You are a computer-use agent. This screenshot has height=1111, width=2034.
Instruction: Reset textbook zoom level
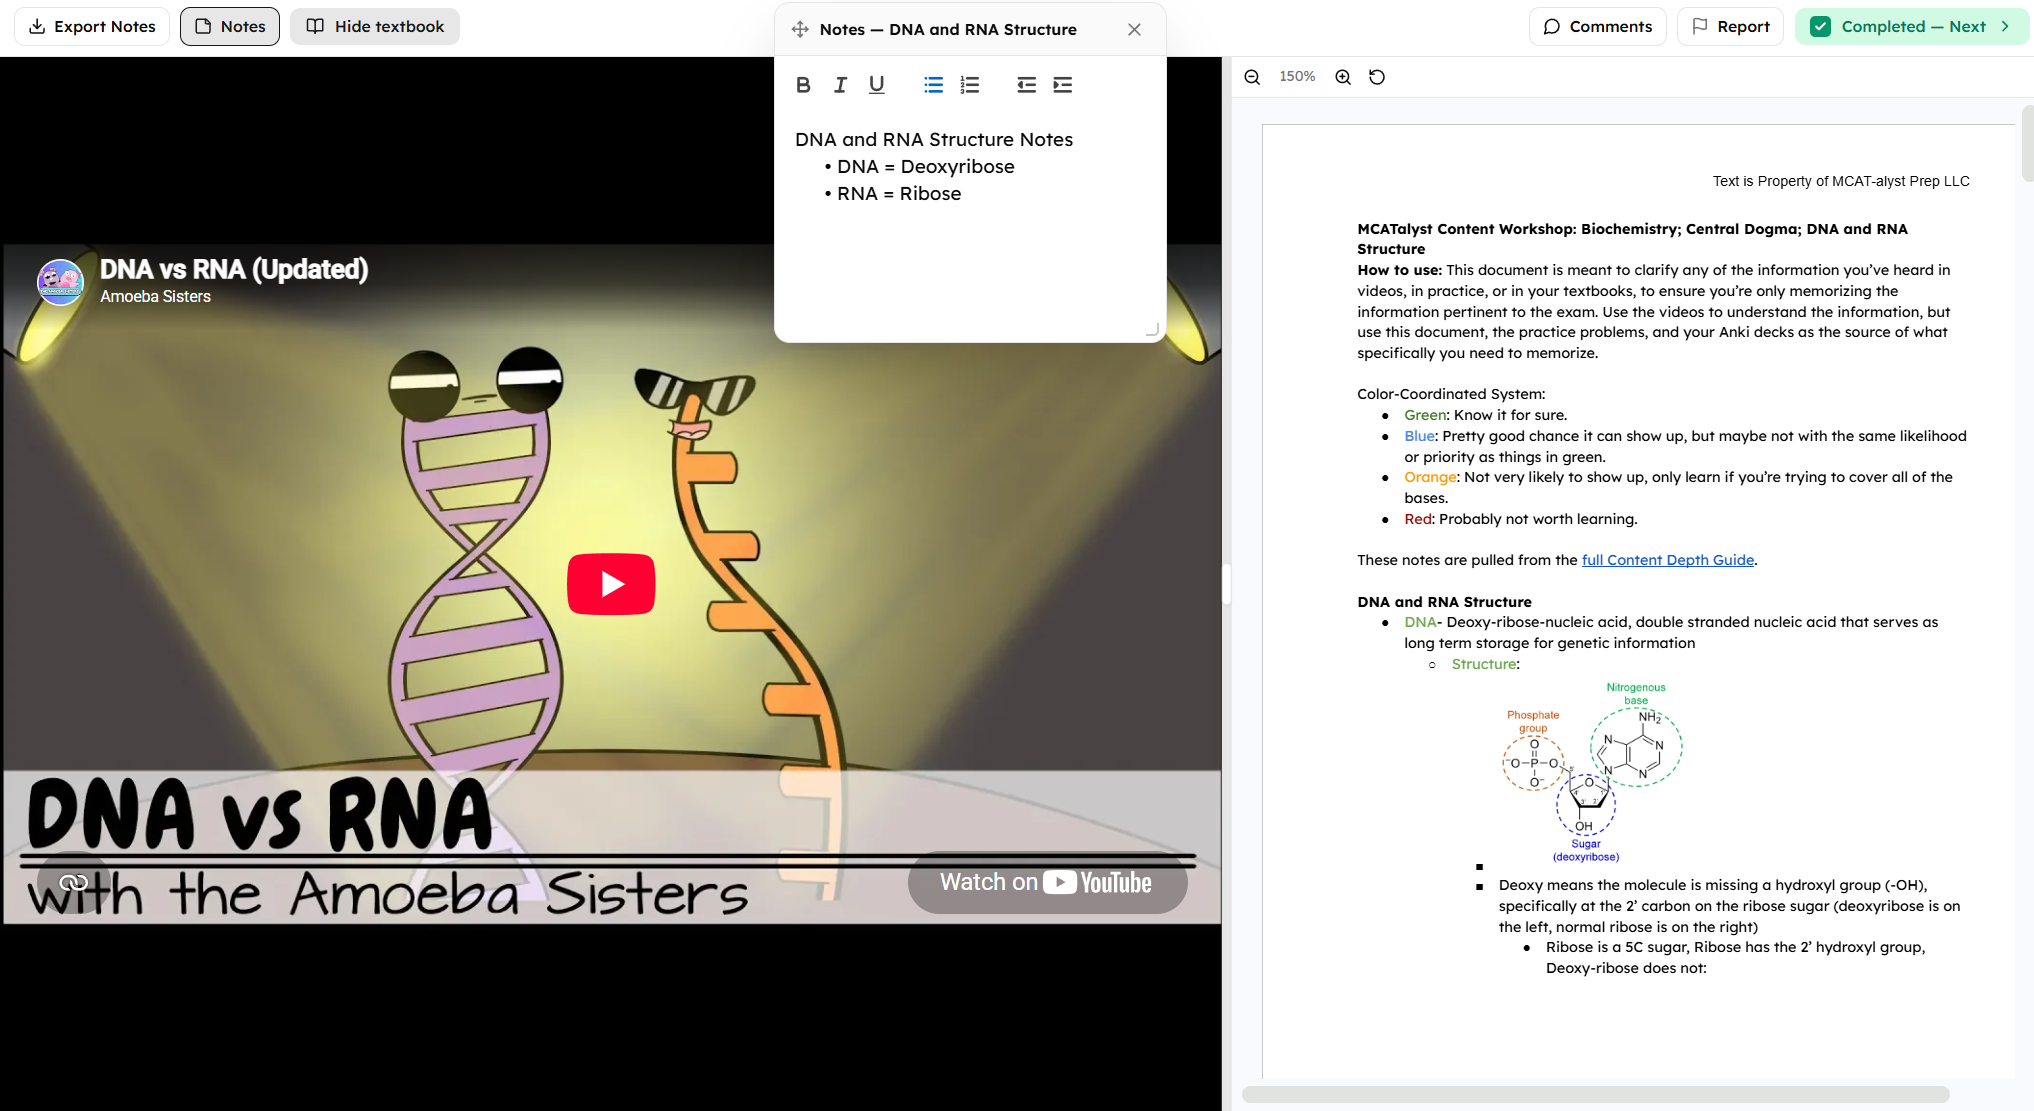(1377, 77)
